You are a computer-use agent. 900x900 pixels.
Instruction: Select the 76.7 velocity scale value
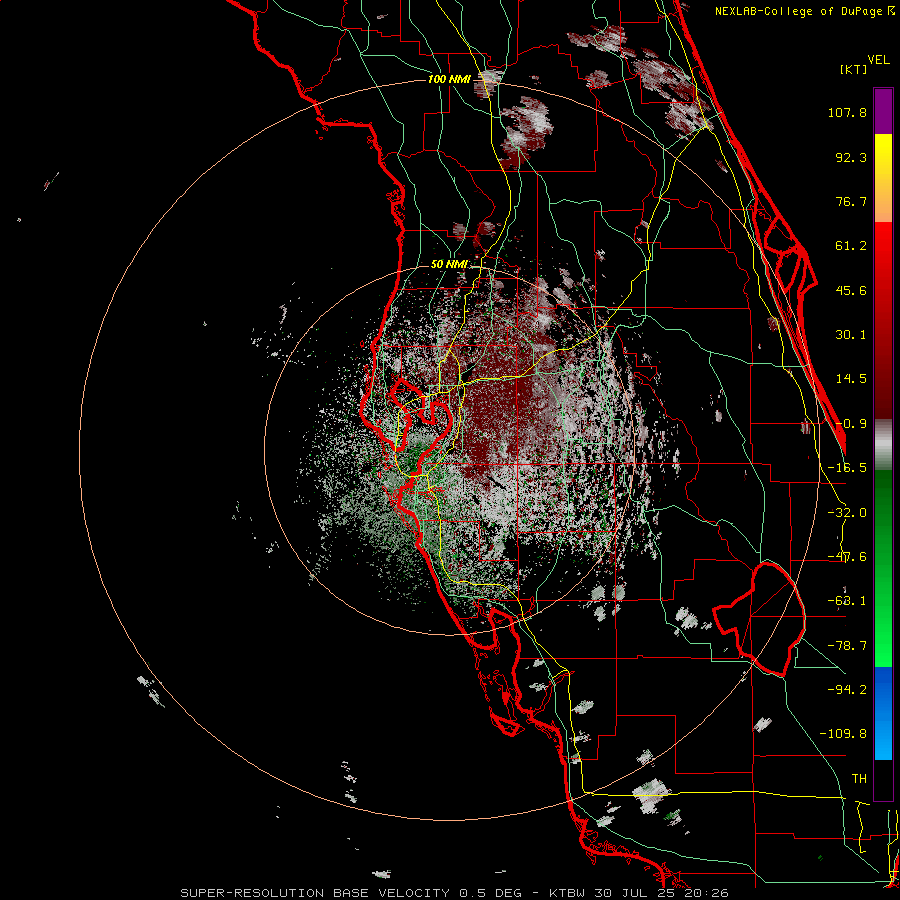click(851, 201)
